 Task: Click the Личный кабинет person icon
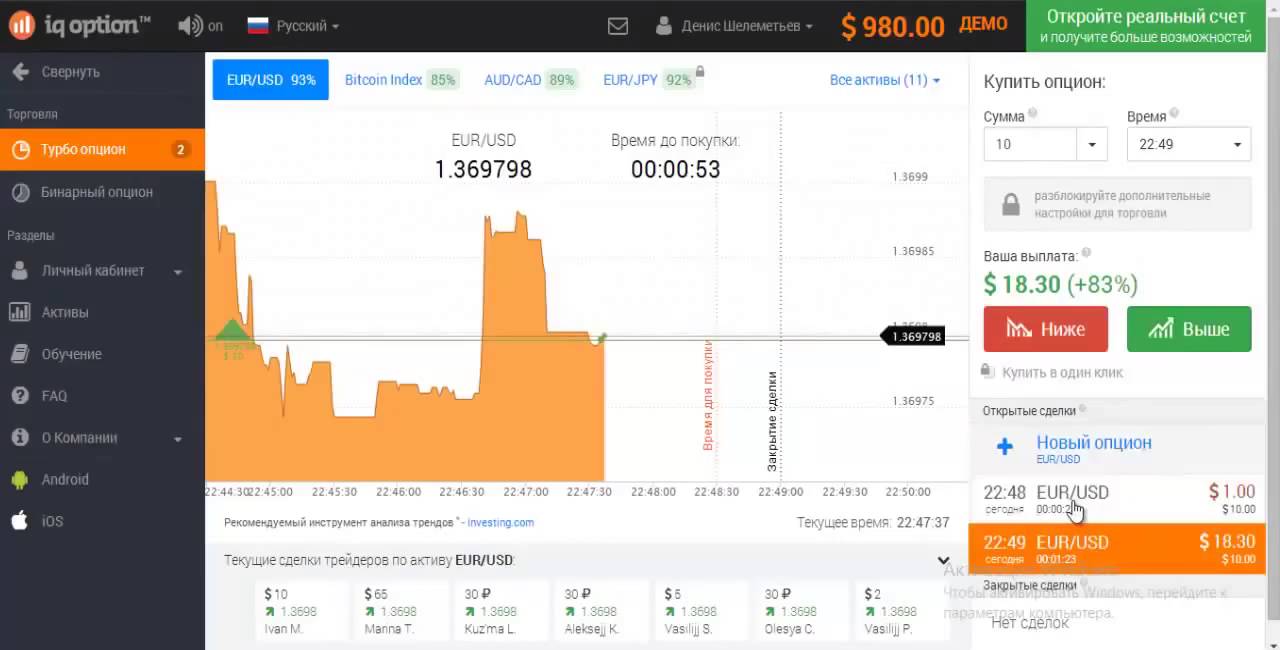click(19, 271)
